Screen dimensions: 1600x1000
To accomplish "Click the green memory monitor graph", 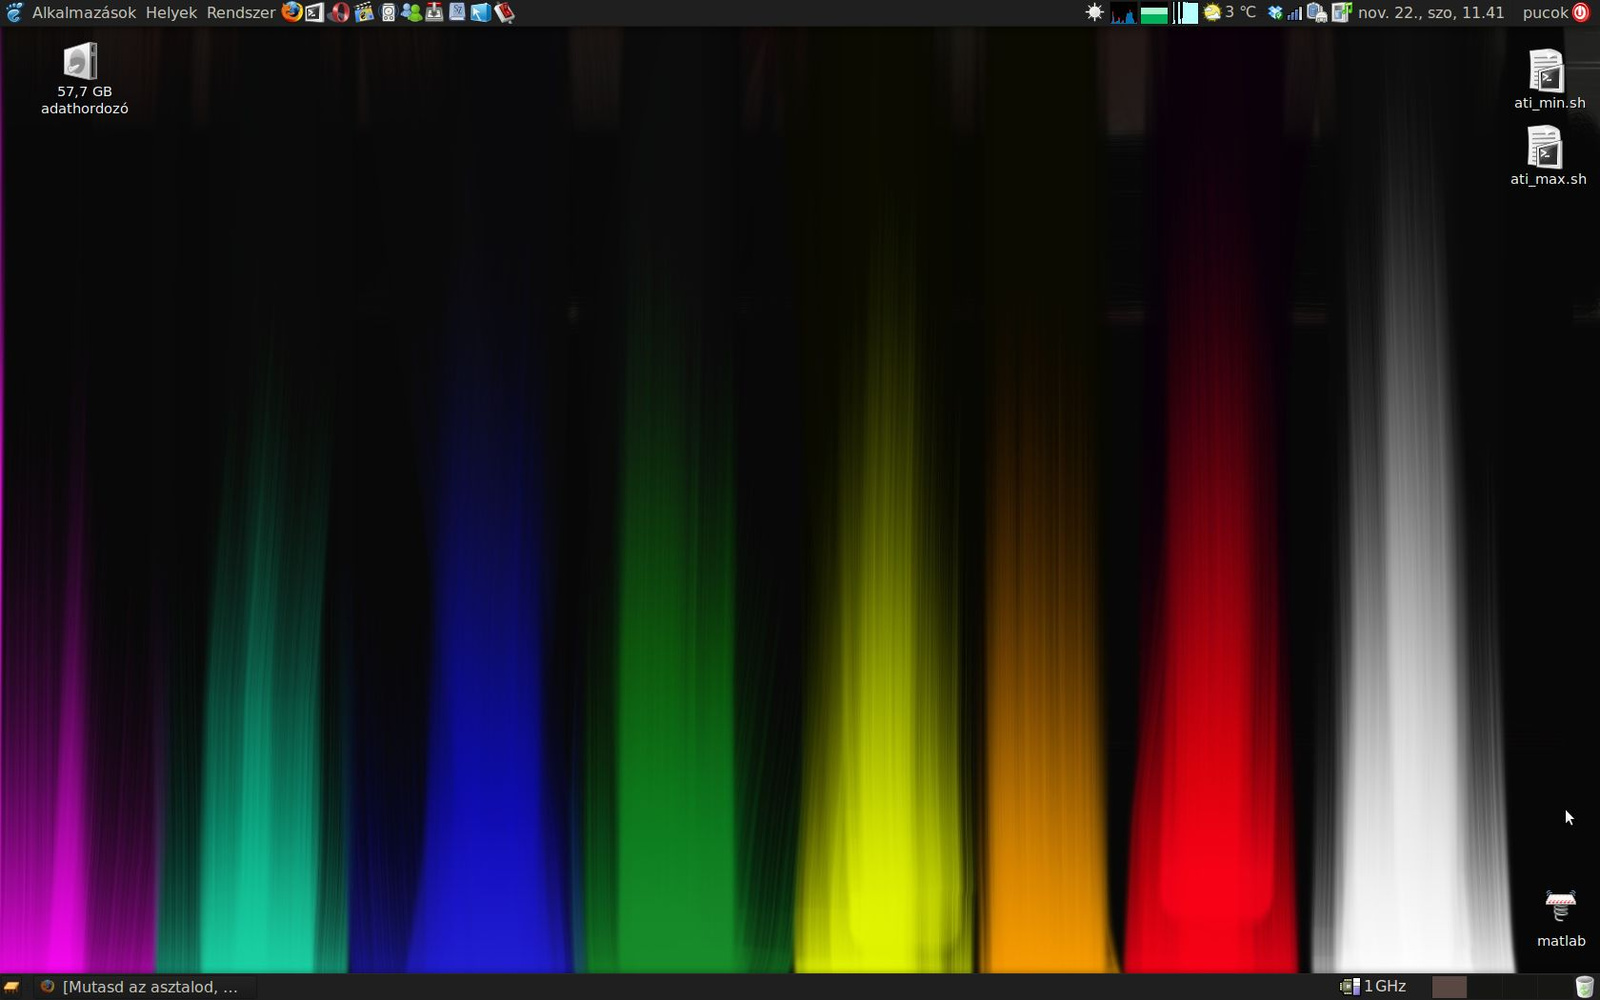I will coord(1154,13).
